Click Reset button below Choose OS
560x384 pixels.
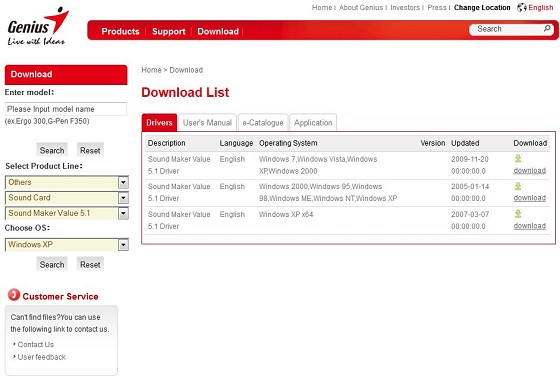tap(90, 264)
